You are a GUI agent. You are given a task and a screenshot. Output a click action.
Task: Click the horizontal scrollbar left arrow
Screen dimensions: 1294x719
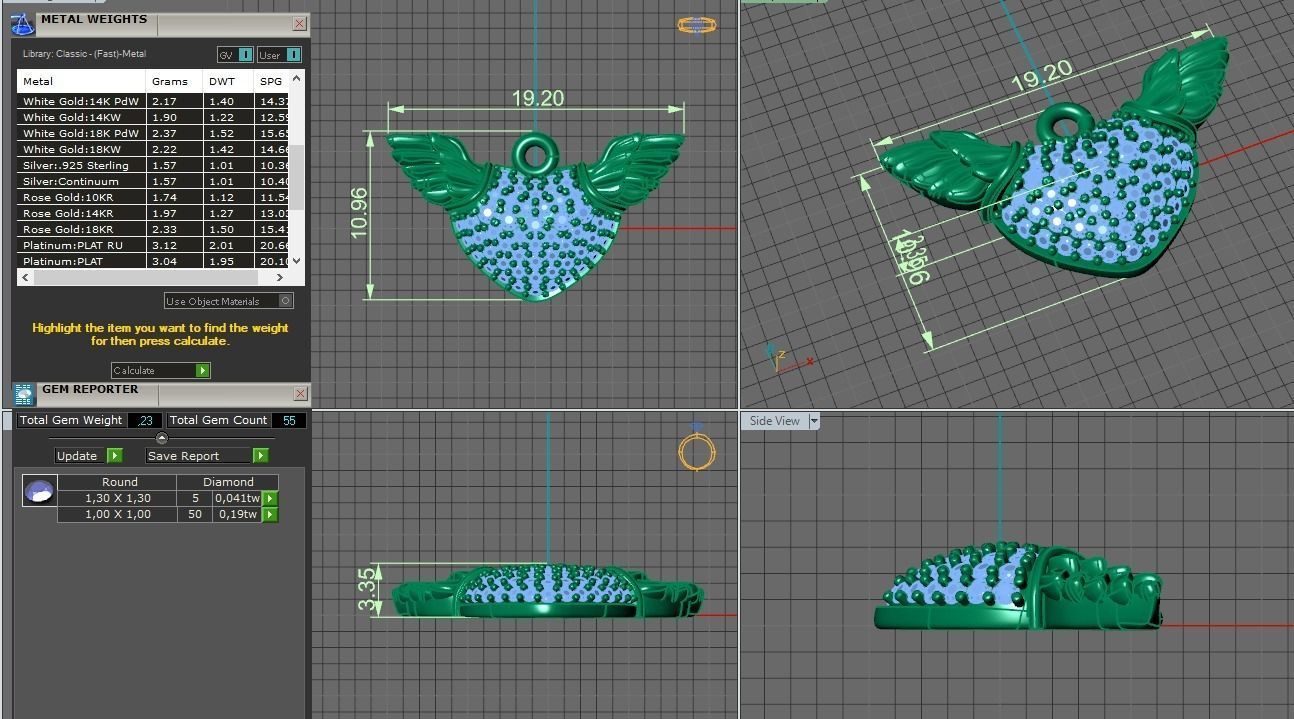coord(23,277)
